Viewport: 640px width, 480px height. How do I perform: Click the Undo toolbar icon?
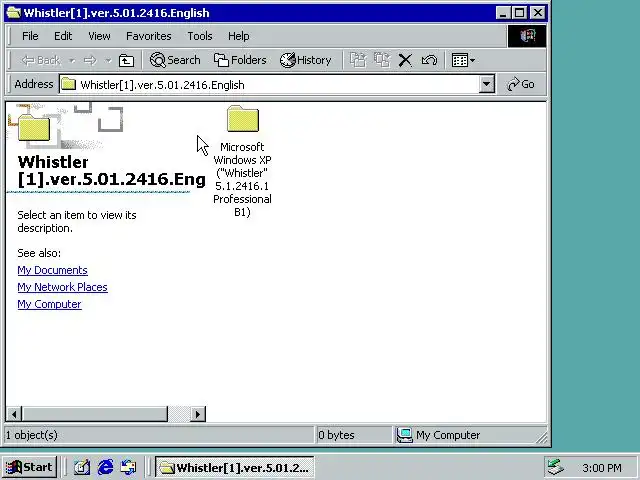[x=429, y=60]
